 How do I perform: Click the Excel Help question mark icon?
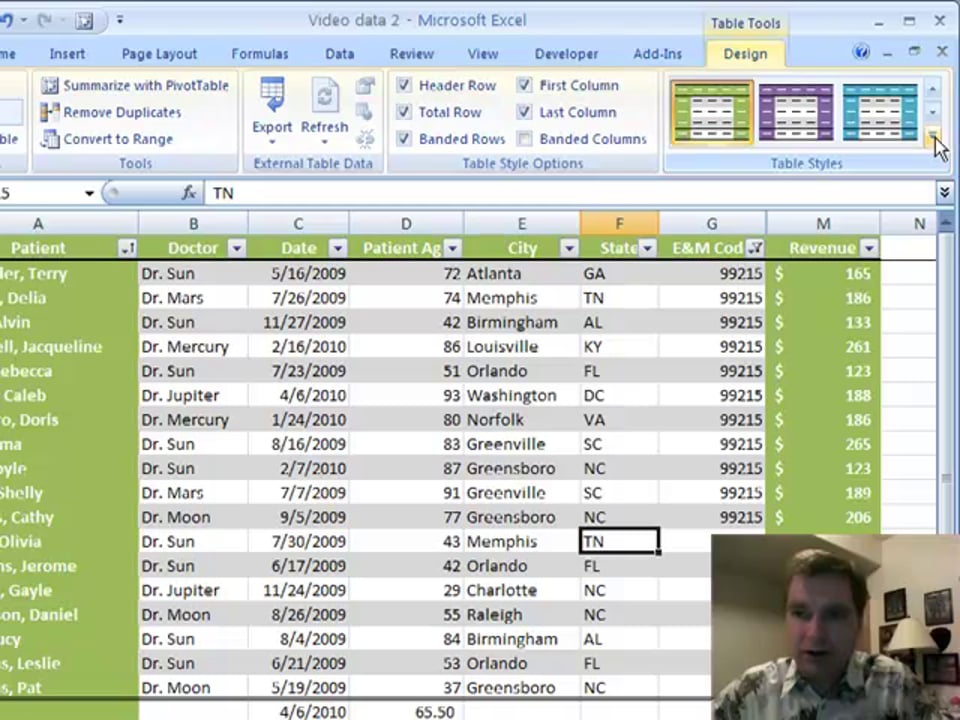pyautogui.click(x=861, y=52)
